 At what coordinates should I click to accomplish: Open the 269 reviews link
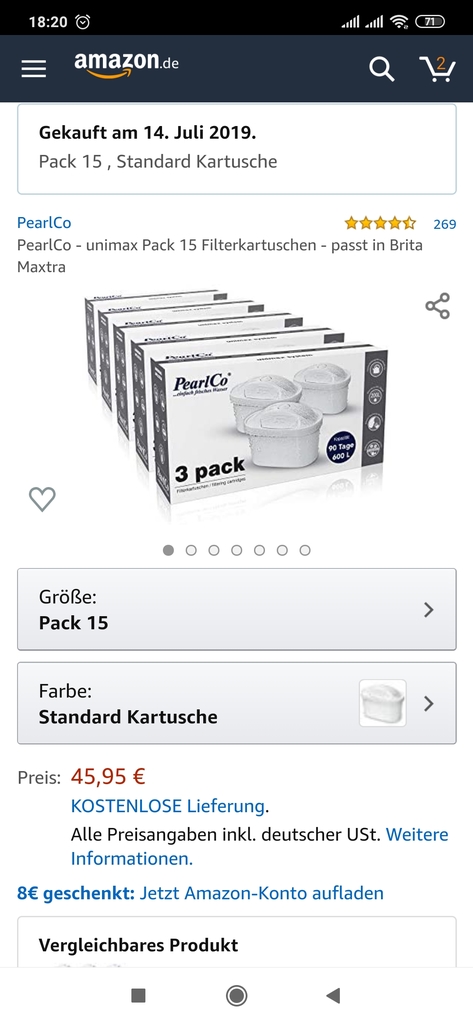(x=445, y=224)
